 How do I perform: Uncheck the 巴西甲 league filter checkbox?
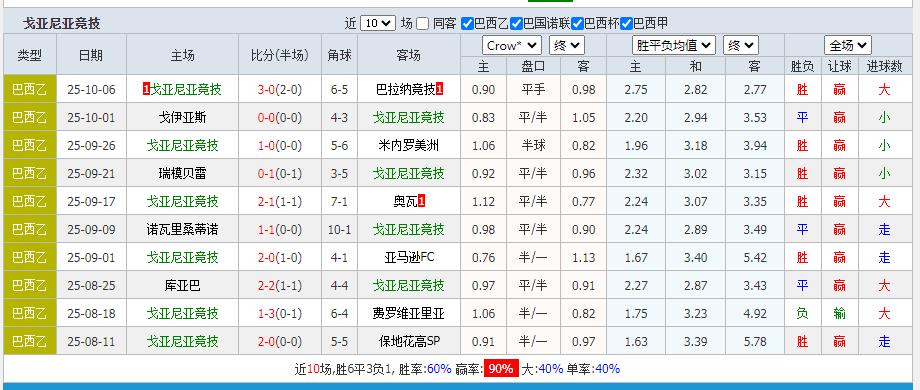pos(627,23)
